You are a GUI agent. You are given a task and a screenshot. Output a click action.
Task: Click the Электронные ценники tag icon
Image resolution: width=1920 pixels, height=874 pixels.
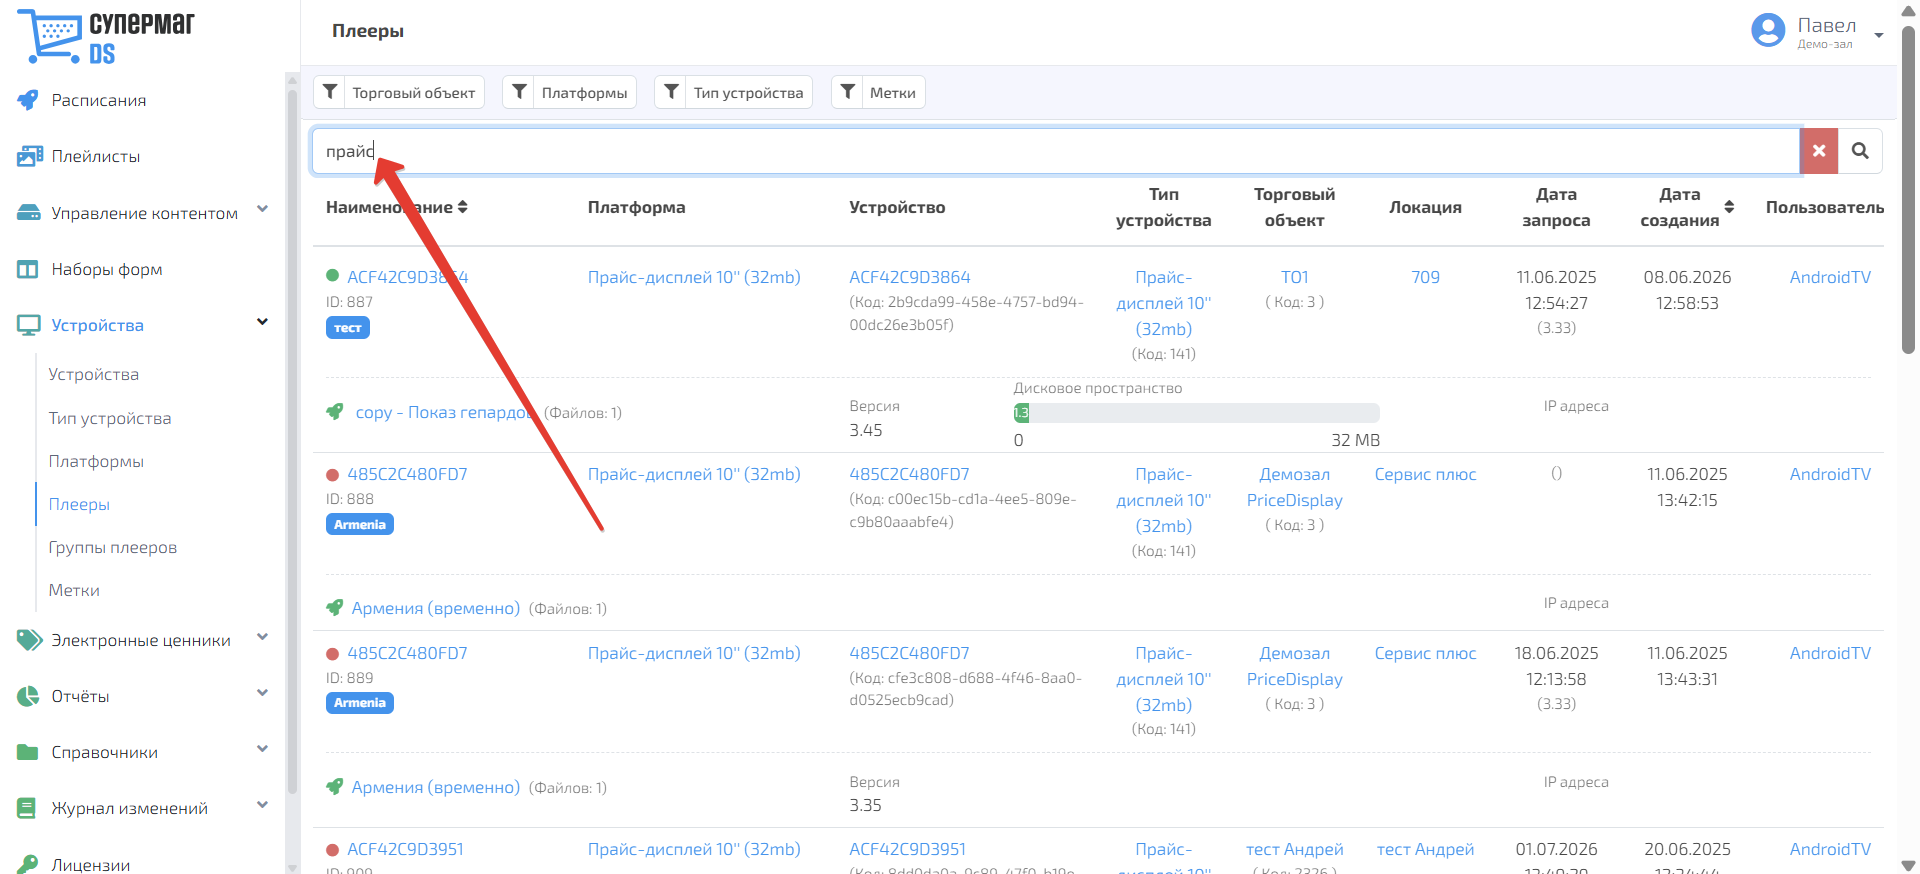[29, 640]
